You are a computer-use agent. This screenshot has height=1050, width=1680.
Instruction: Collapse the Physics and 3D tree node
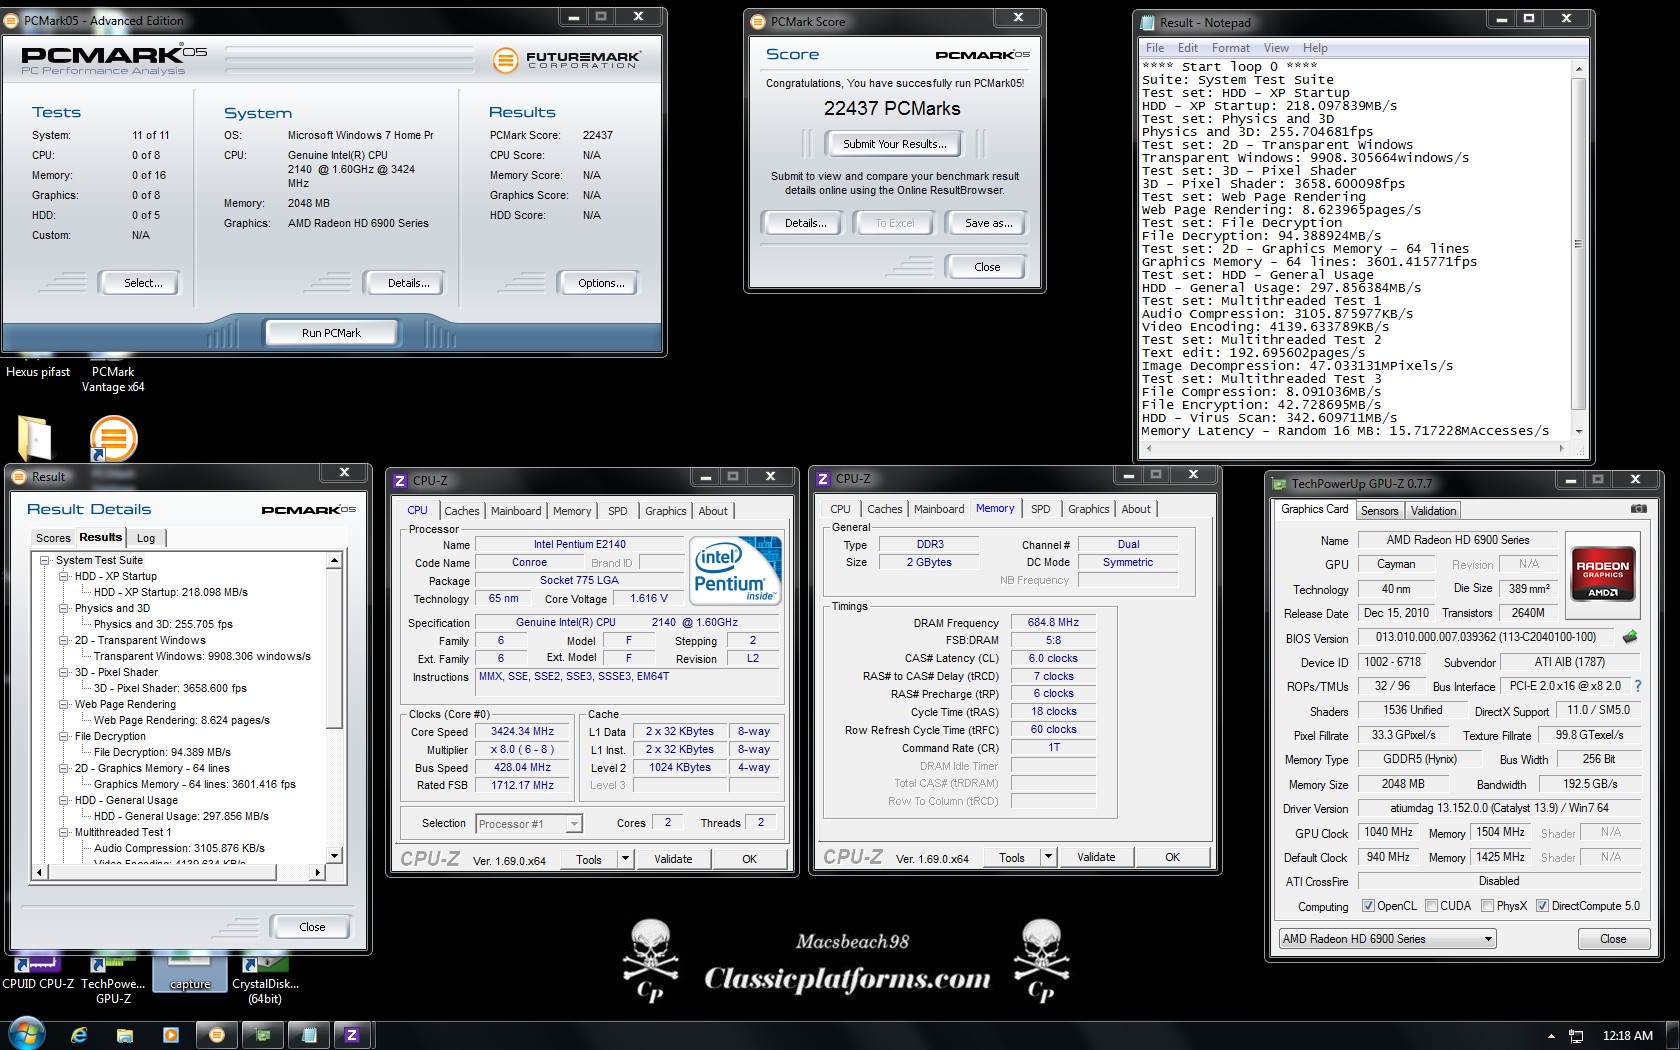(65, 608)
